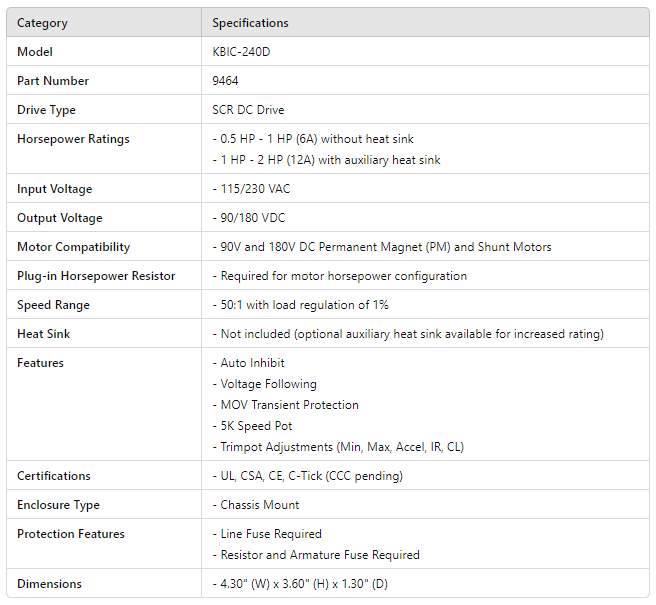The image size is (656, 605).
Task: Click the Specifications column header
Action: point(250,22)
